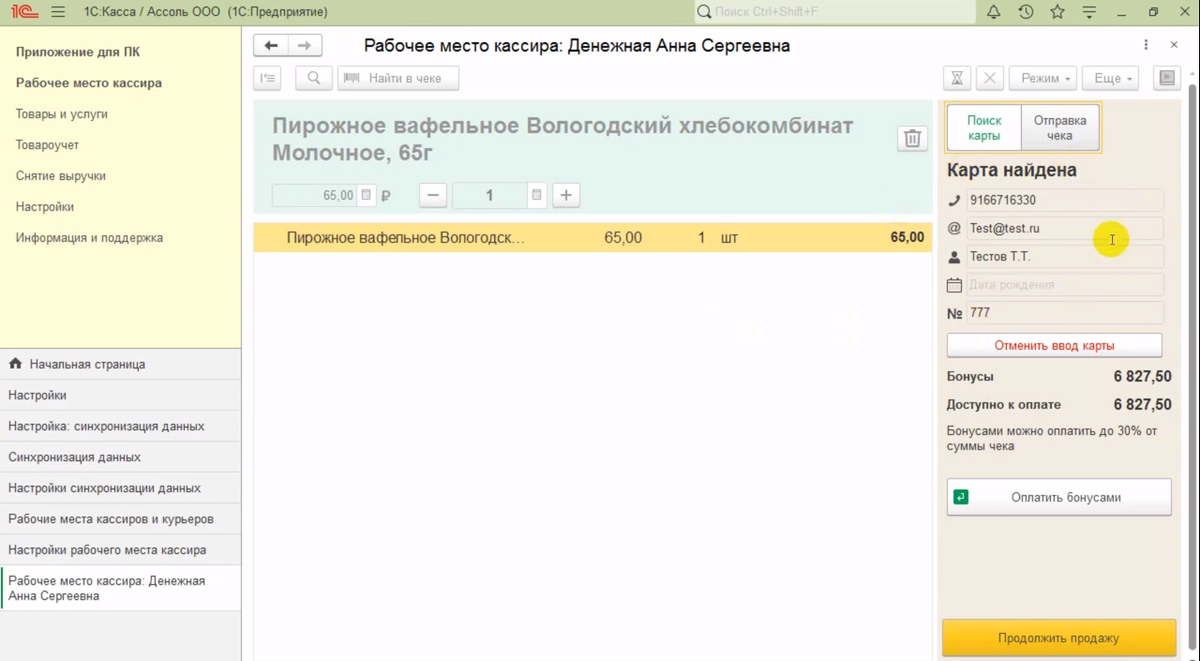The height and width of the screenshot is (661, 1200).
Task: Switch to Начальная страница tab
Action: (x=120, y=364)
